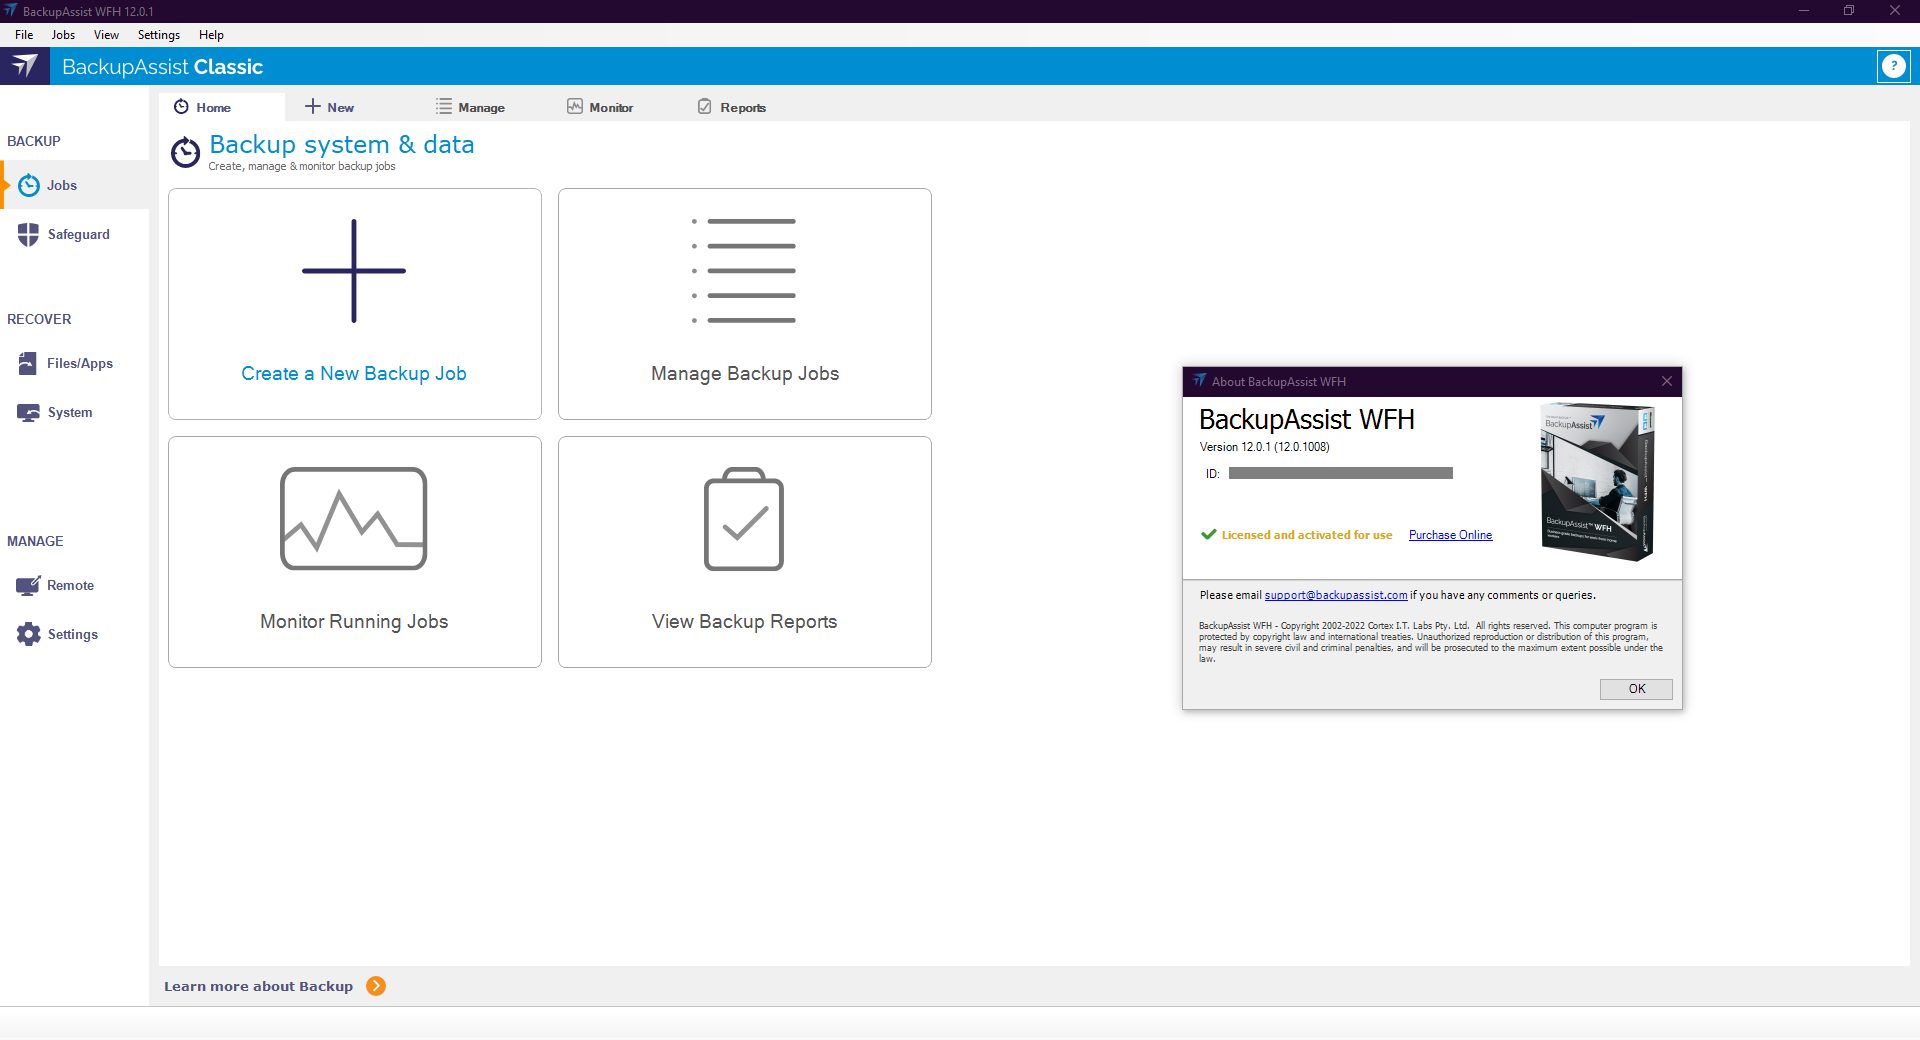Click the Monitor Running Jobs label

pyautogui.click(x=354, y=621)
